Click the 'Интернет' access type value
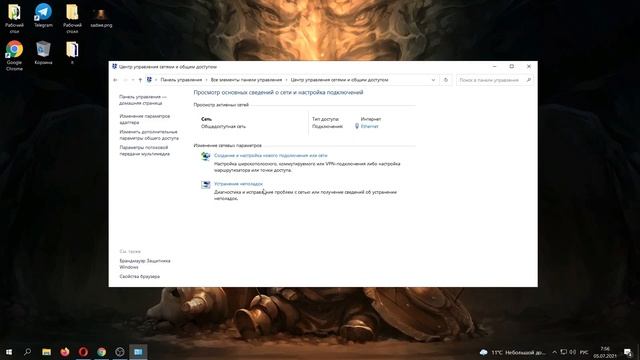The width and height of the screenshot is (640, 360). 371,119
